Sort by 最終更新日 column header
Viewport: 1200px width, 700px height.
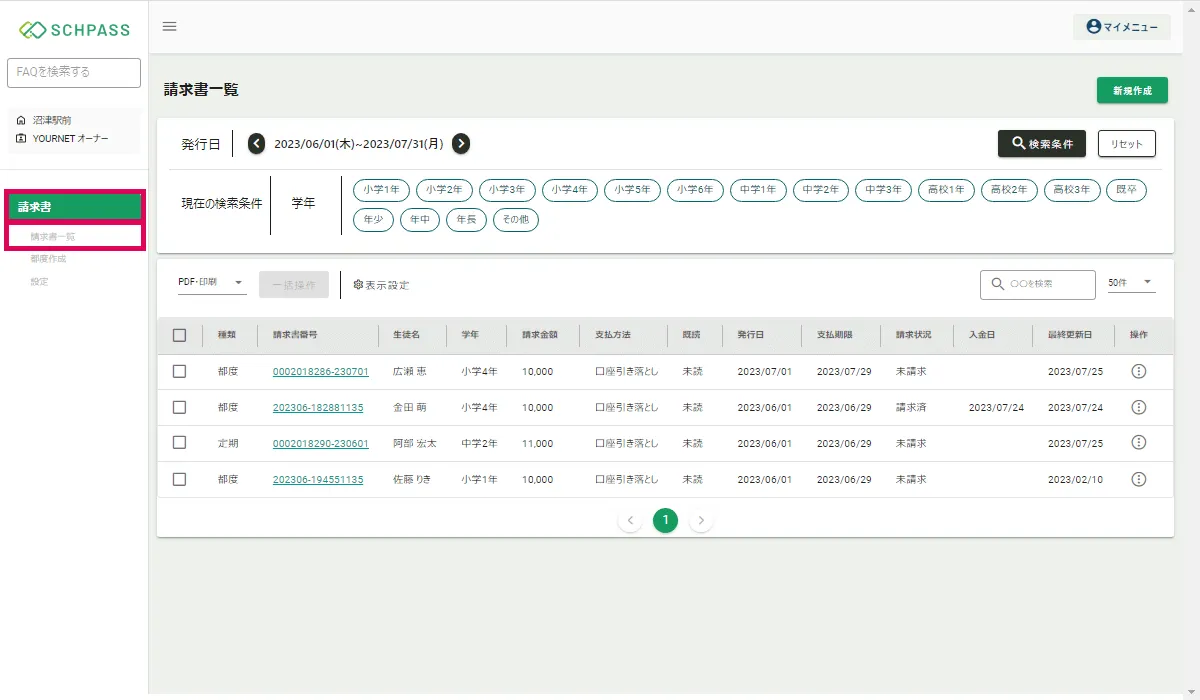point(1070,335)
